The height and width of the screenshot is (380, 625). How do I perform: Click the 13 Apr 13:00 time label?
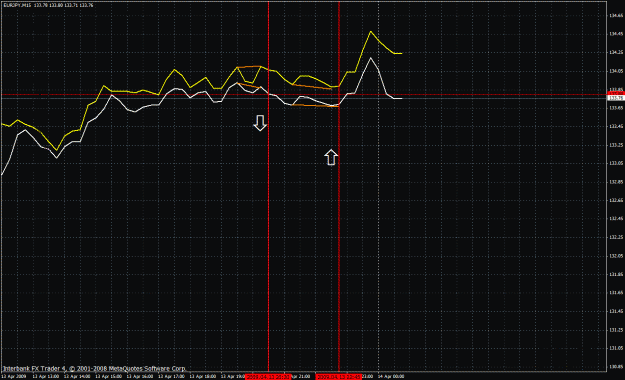pyautogui.click(x=45, y=376)
